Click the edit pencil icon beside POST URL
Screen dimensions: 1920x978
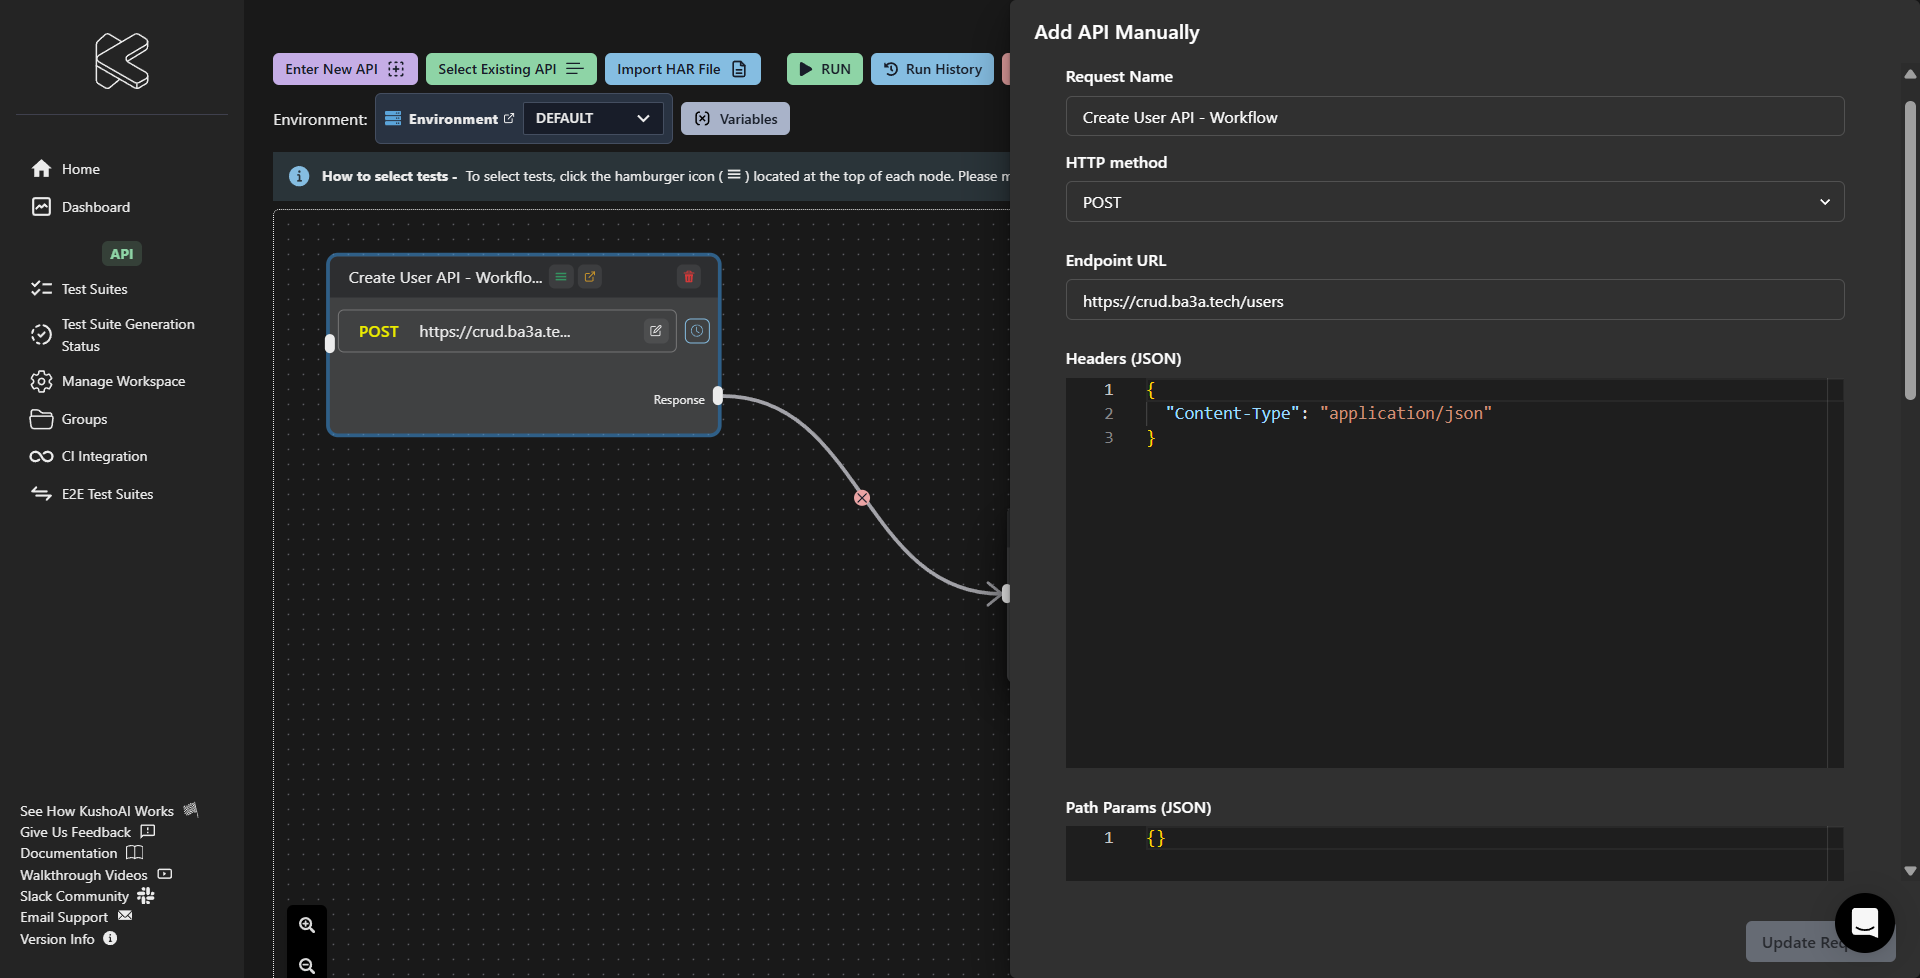click(x=656, y=331)
